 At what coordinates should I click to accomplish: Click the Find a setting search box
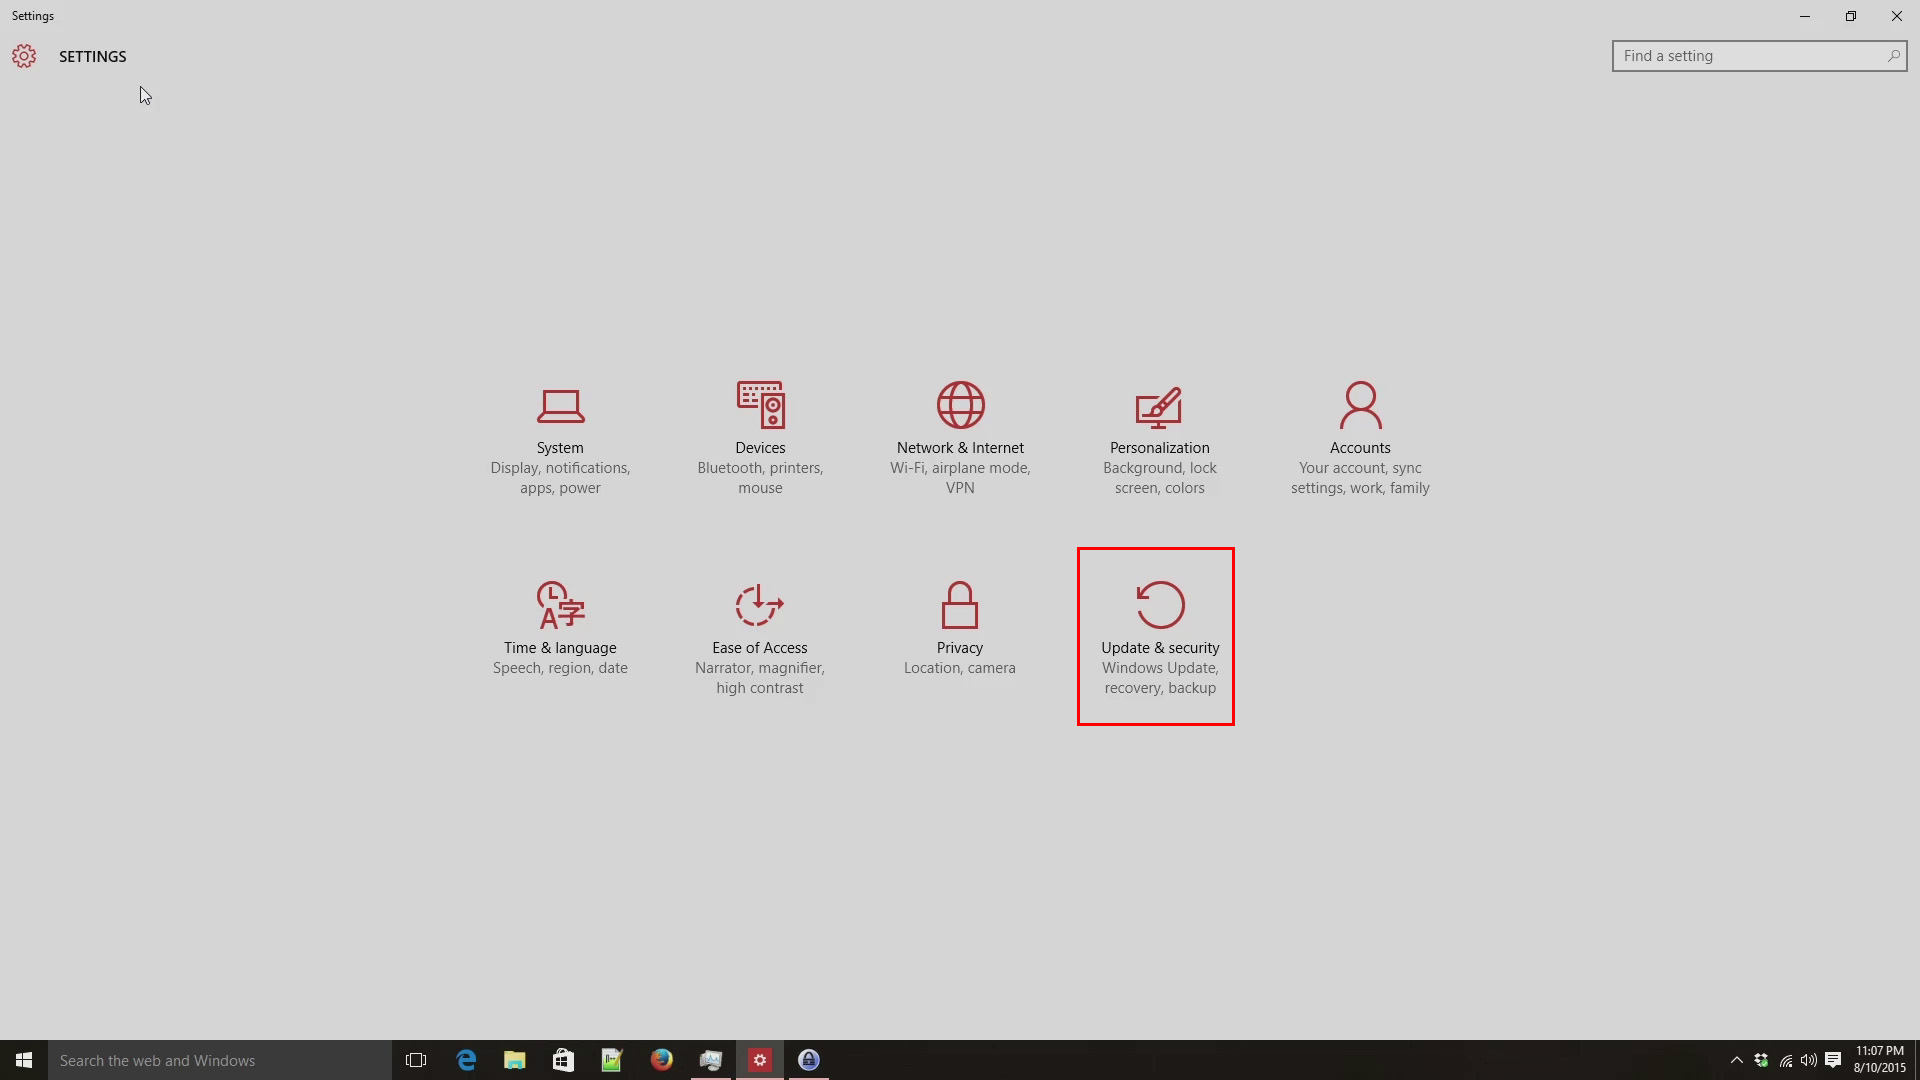click(1750, 56)
